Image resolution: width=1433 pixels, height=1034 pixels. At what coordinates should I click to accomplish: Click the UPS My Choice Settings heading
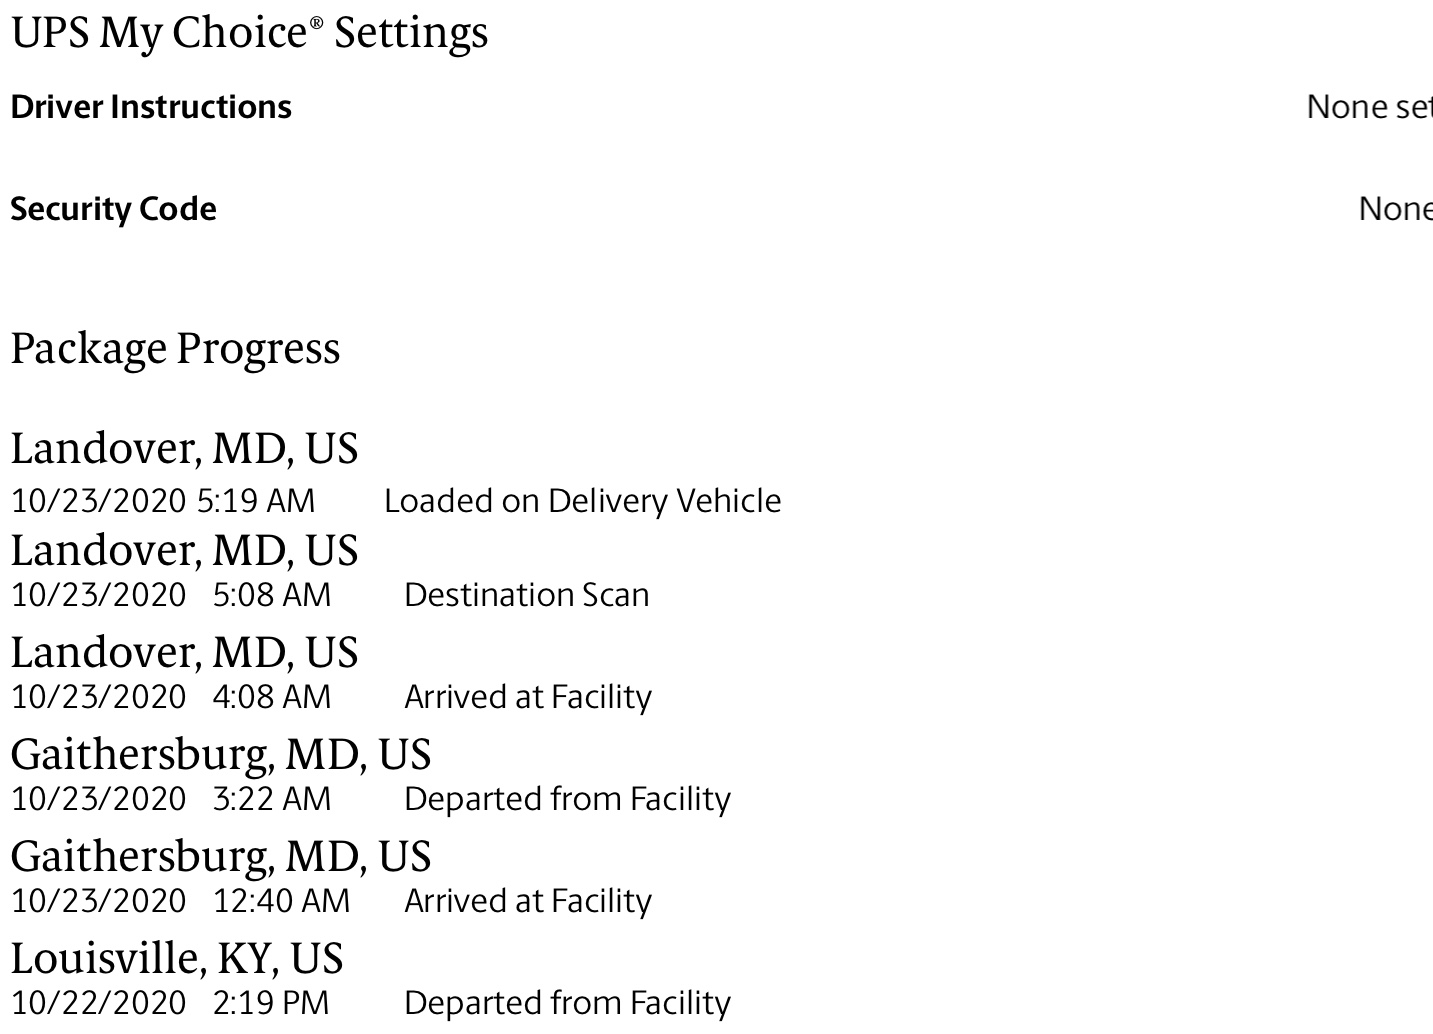249,32
